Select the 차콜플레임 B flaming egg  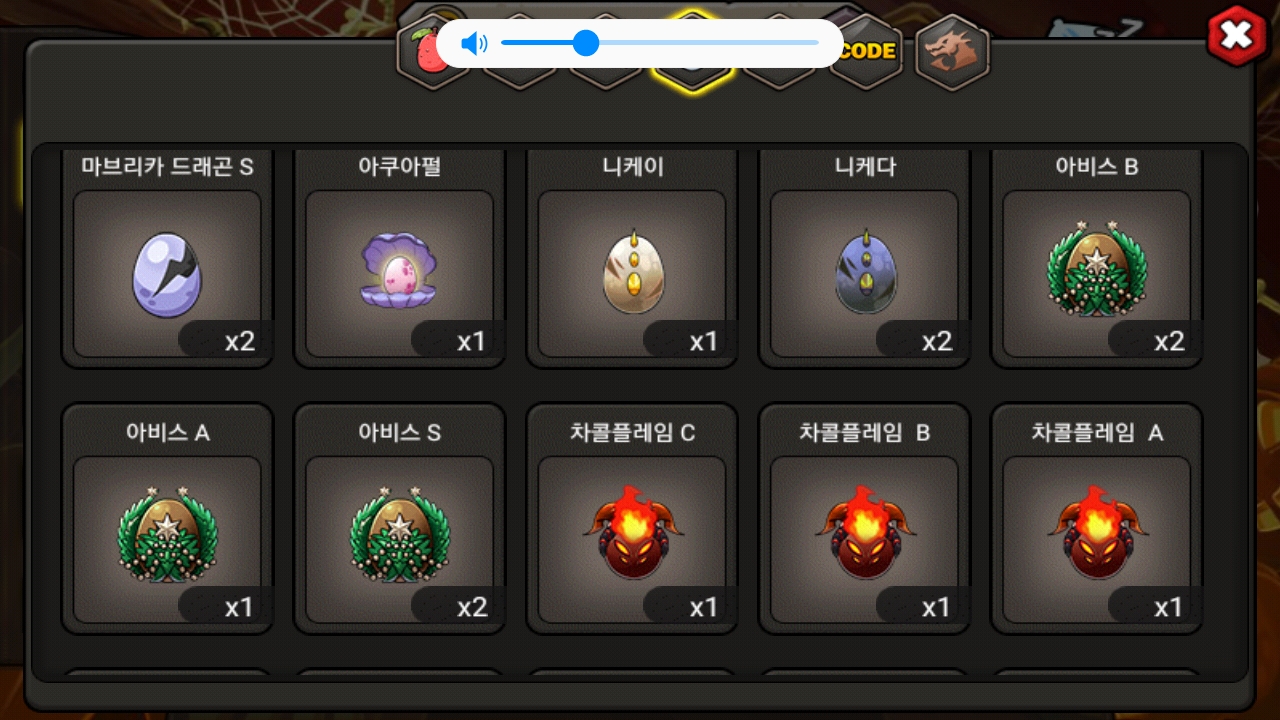click(864, 533)
